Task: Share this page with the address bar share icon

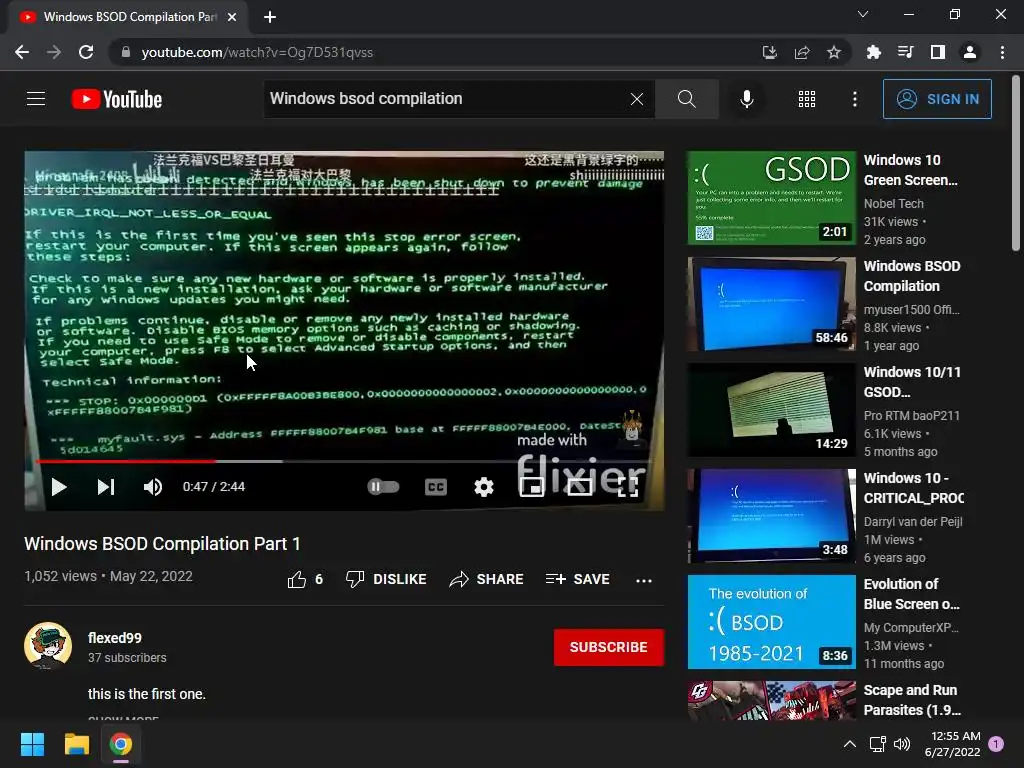Action: [x=802, y=52]
